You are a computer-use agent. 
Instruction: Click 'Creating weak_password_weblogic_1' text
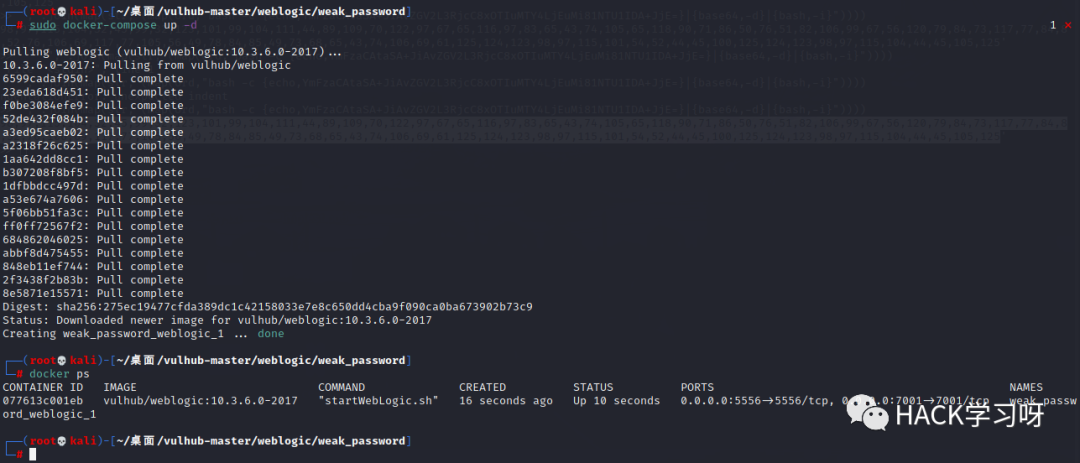113,334
